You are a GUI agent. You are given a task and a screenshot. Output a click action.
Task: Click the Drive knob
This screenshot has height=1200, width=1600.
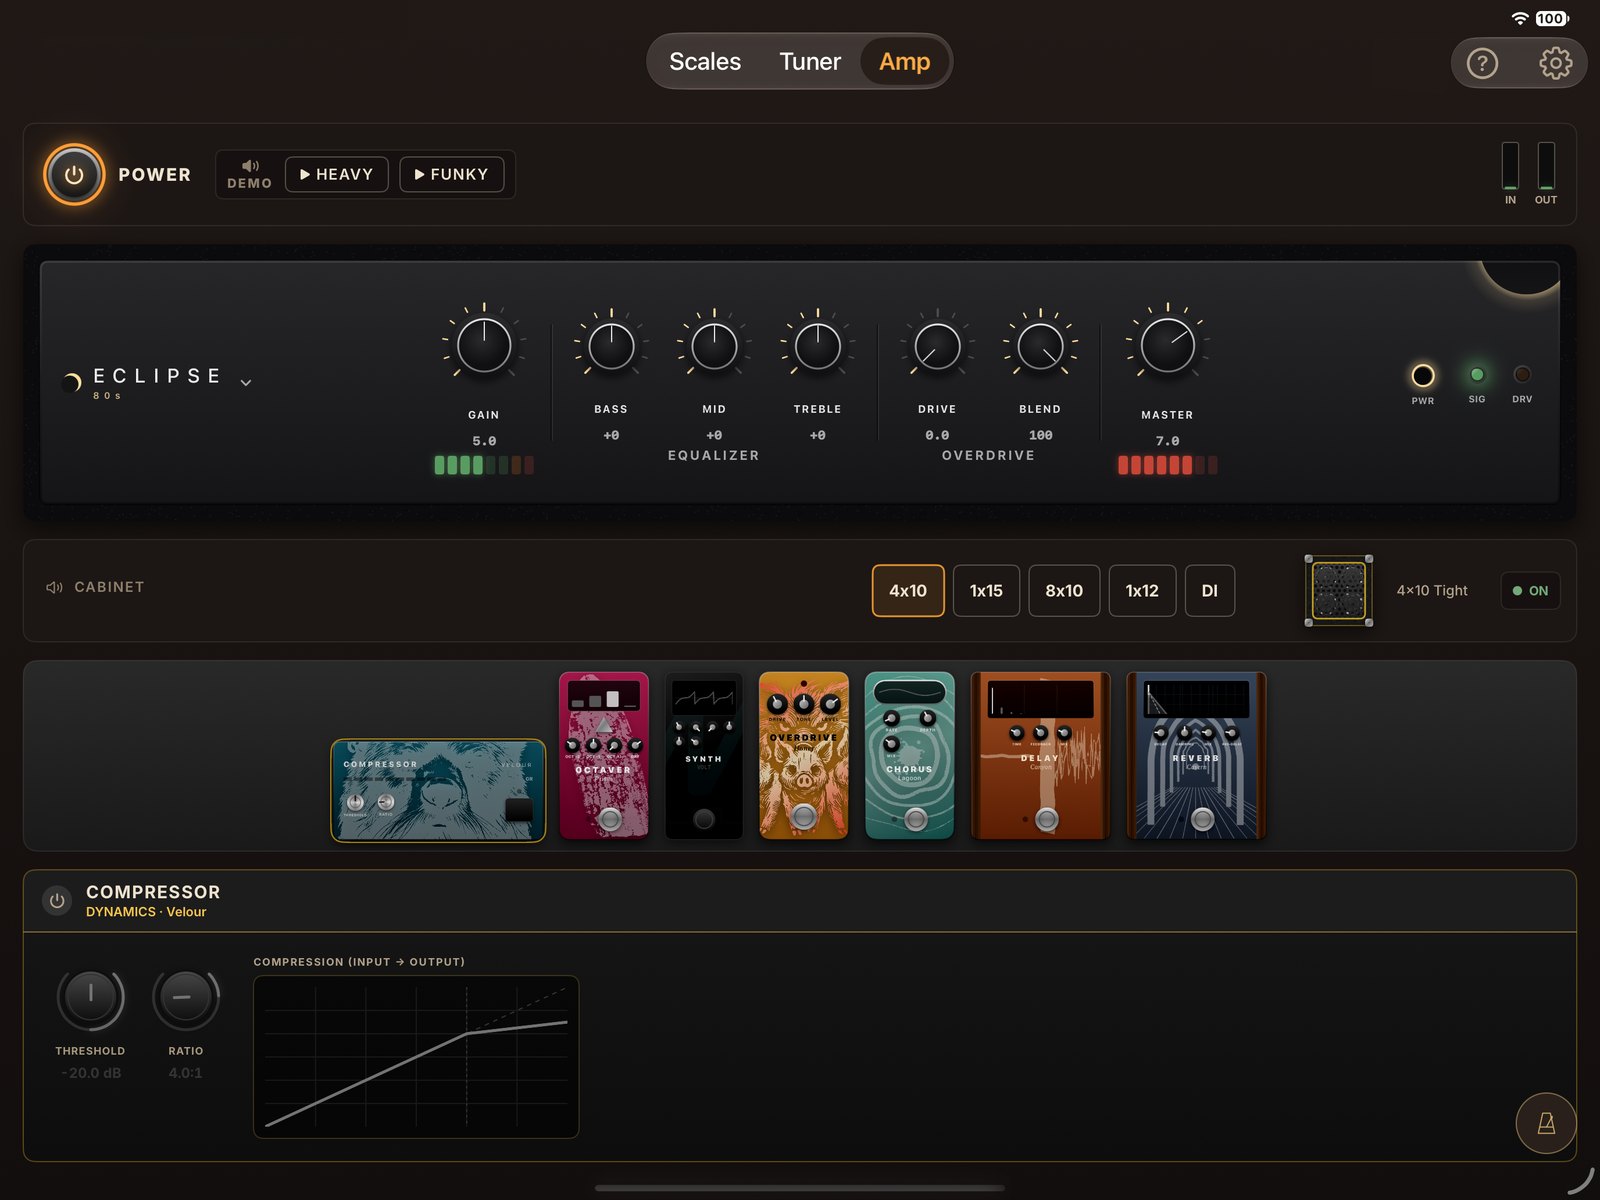(937, 347)
